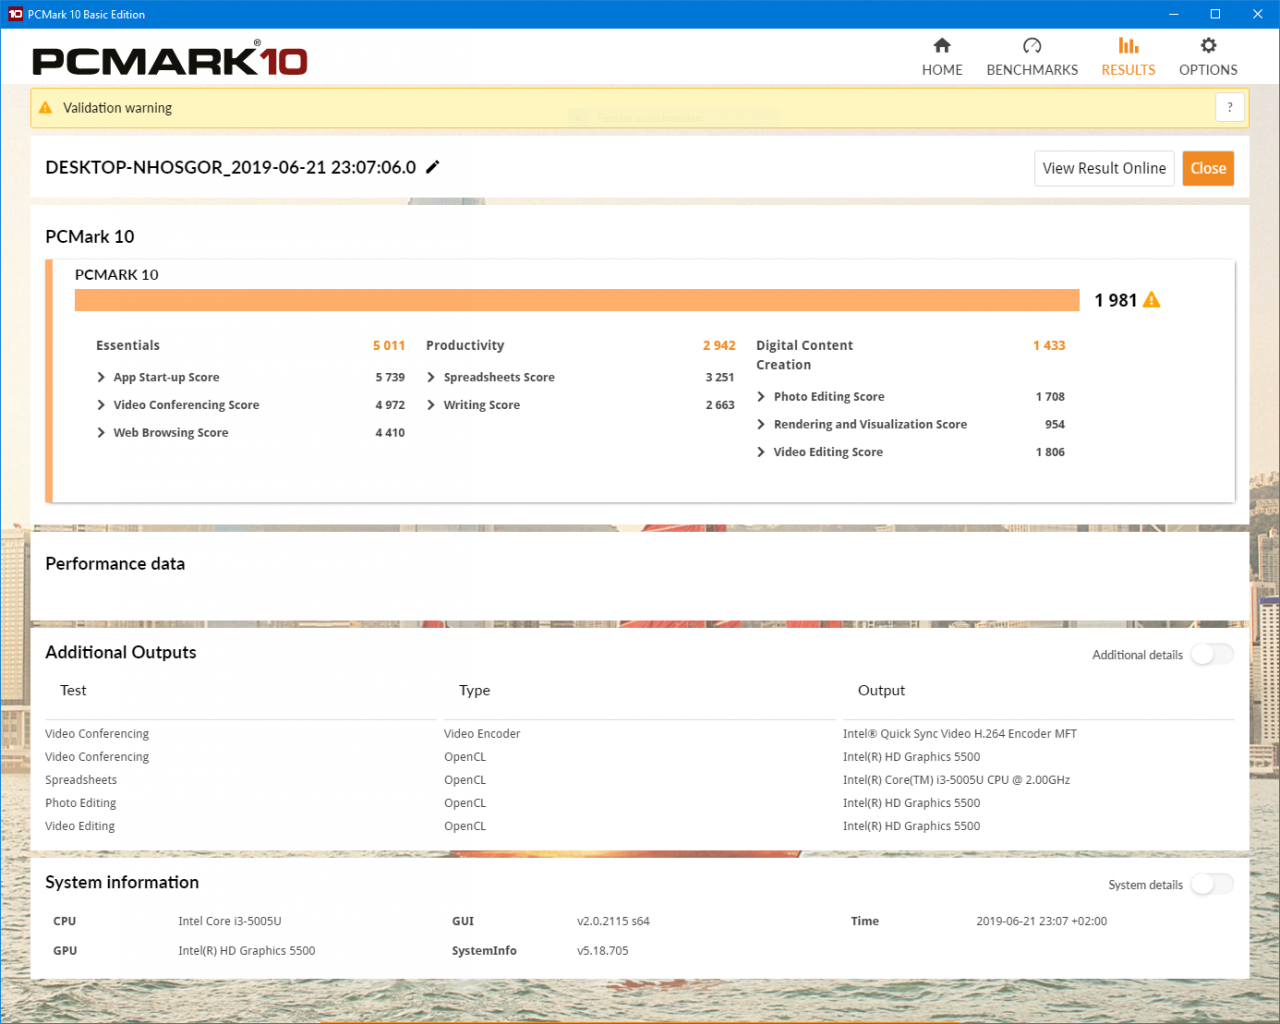The image size is (1280, 1024).
Task: Click the Validation warning banner text
Action: (117, 108)
